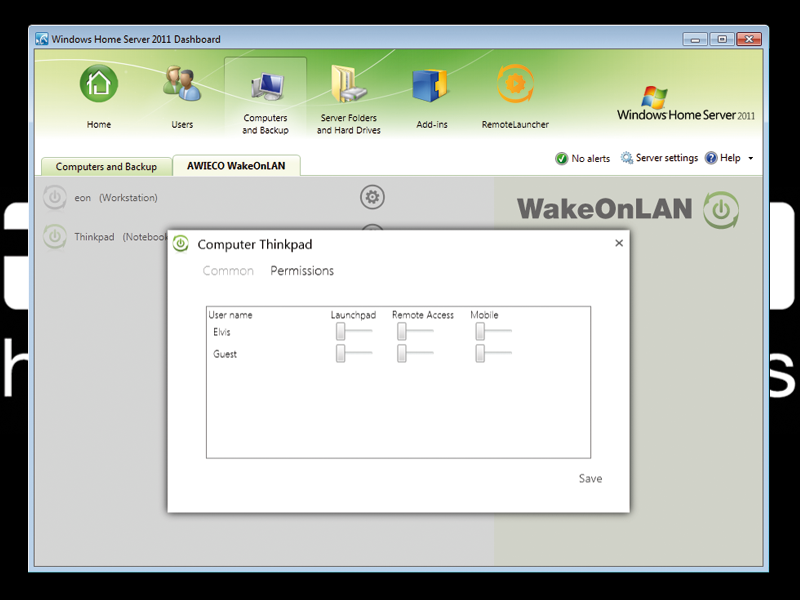800x600 pixels.
Task: Click the Dashboard title bar app icon
Action: pyautogui.click(x=42, y=39)
